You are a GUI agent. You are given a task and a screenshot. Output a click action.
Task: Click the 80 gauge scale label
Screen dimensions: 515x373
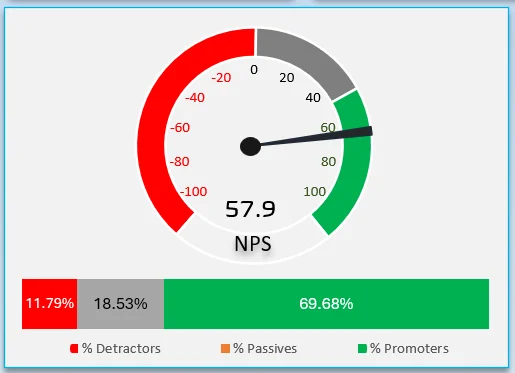point(328,162)
